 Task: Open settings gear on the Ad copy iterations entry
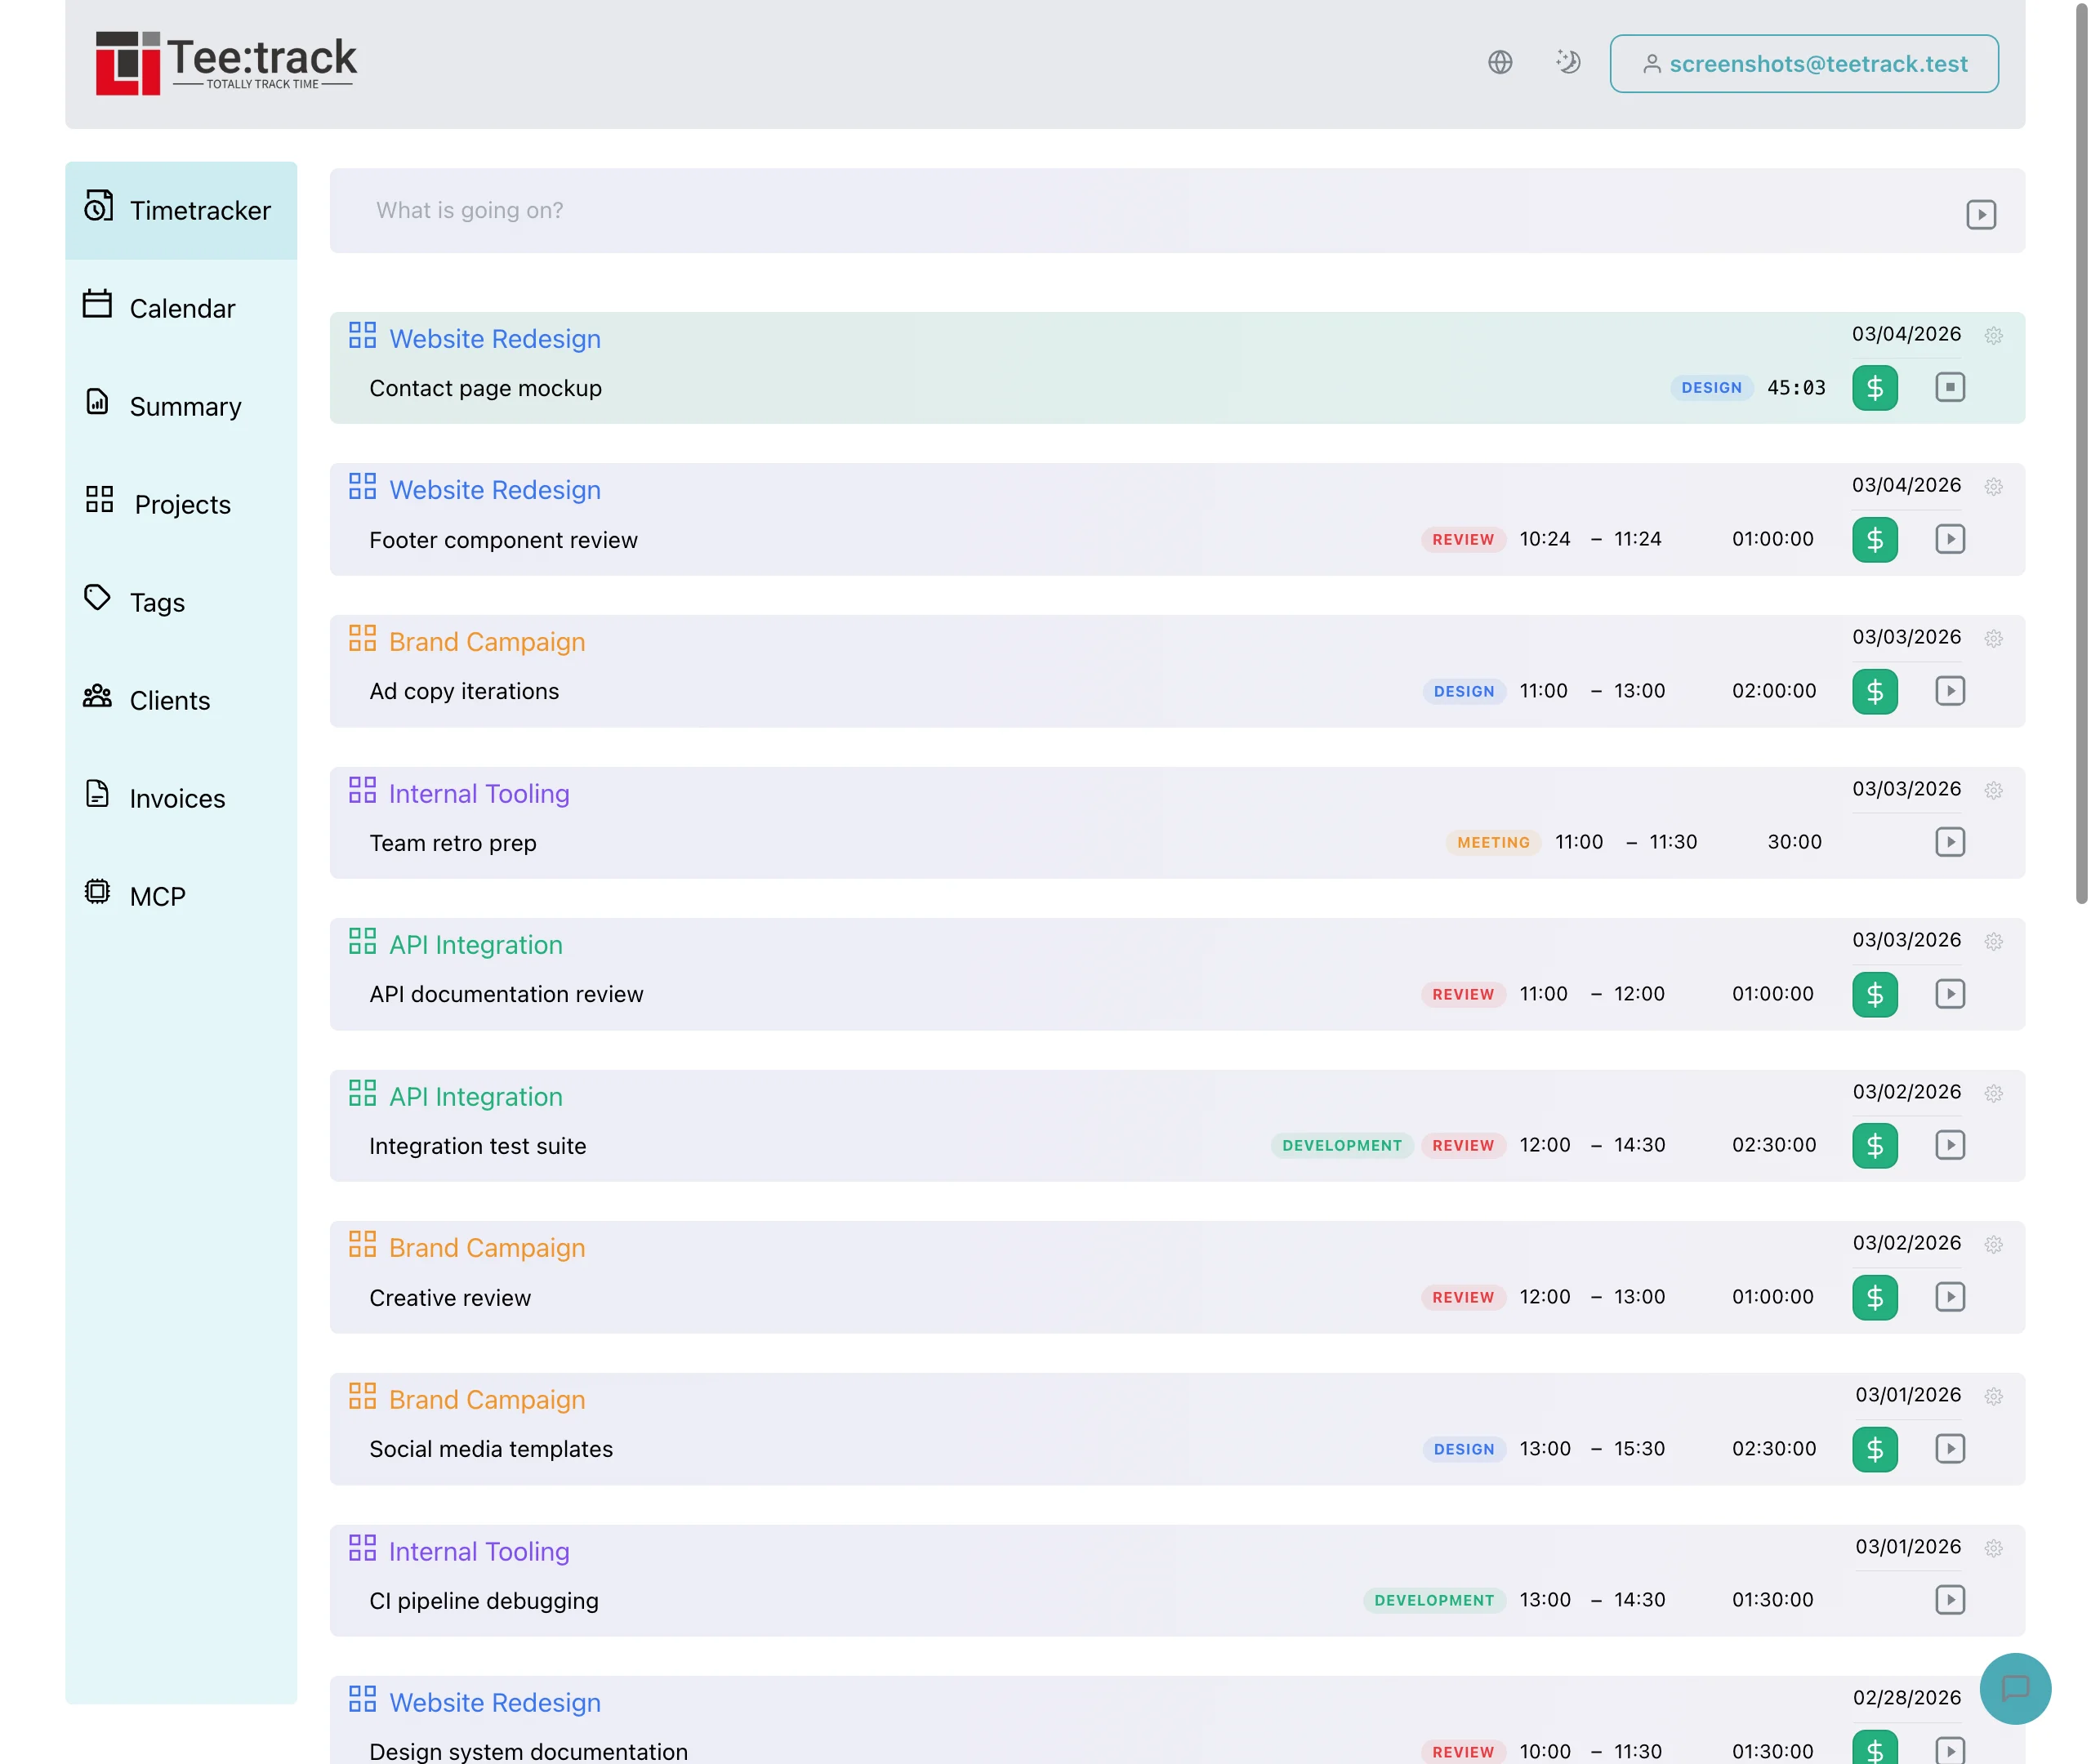(1994, 638)
